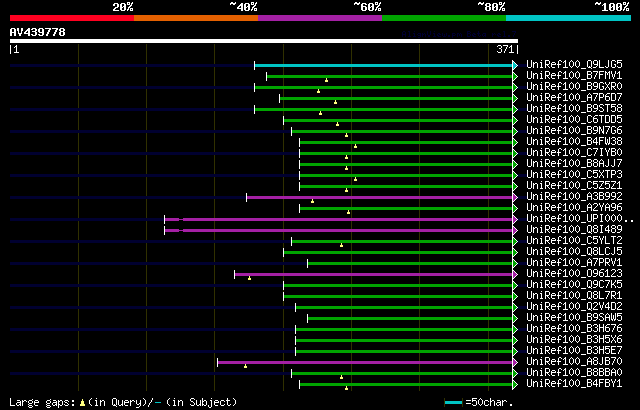The image size is (640, 410).
Task: Select the query end position 371
Action: point(505,49)
